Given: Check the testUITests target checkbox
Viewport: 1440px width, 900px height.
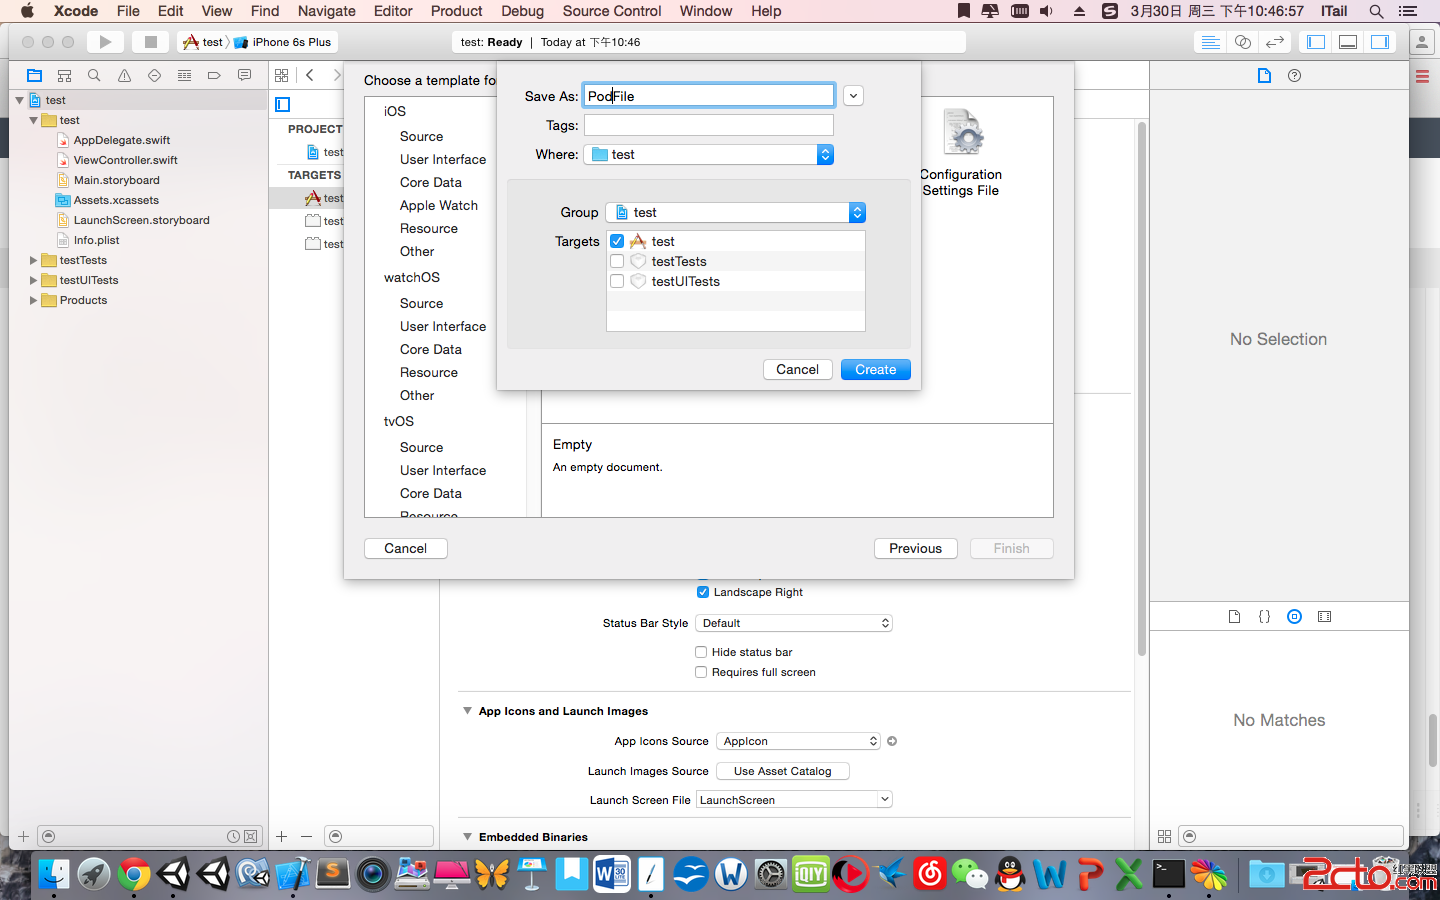Looking at the screenshot, I should tap(617, 281).
